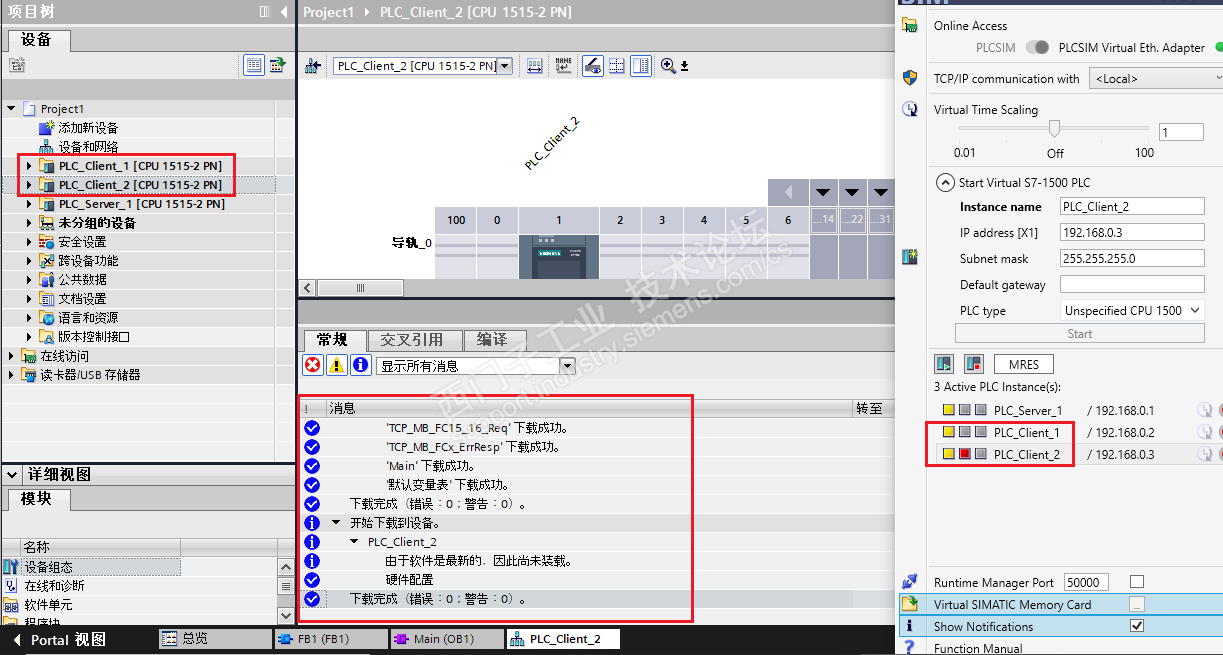Toggle information messages filter icon
Screen dimensions: 1223x655
(361, 366)
